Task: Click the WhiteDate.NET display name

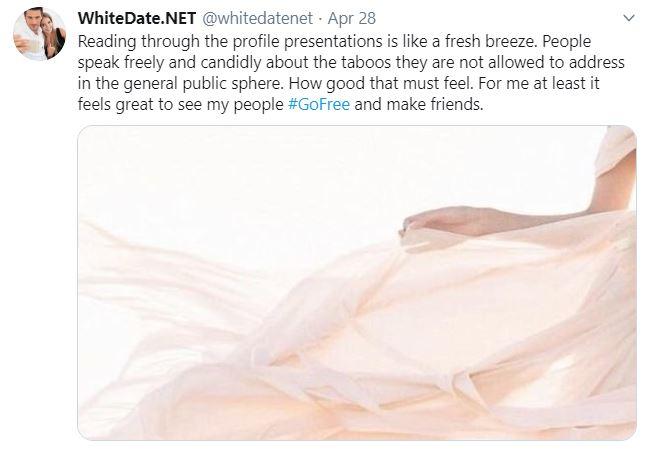Action: [x=137, y=18]
